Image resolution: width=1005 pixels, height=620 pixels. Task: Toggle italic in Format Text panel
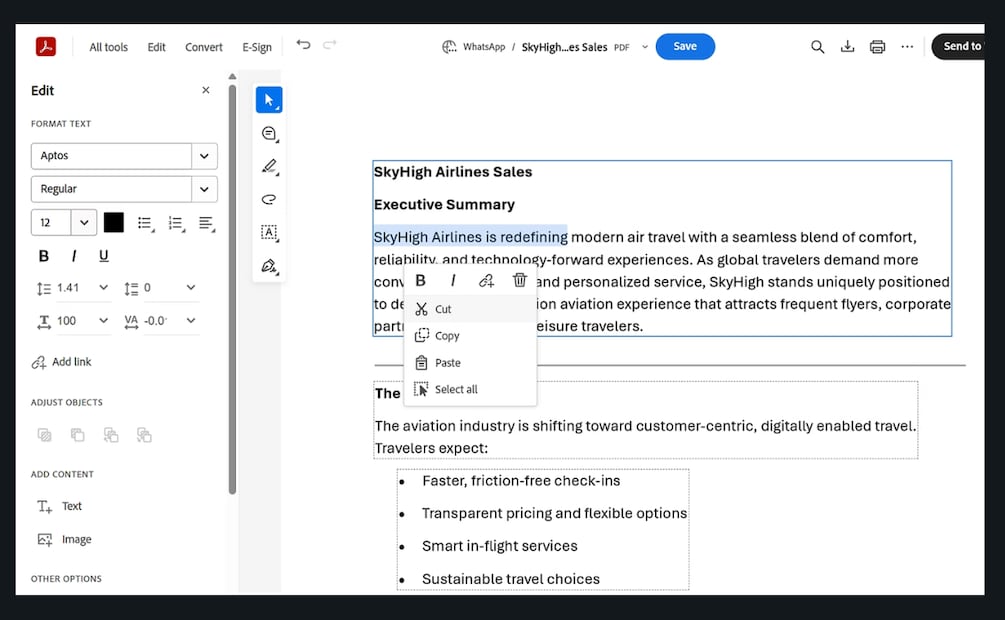(74, 256)
